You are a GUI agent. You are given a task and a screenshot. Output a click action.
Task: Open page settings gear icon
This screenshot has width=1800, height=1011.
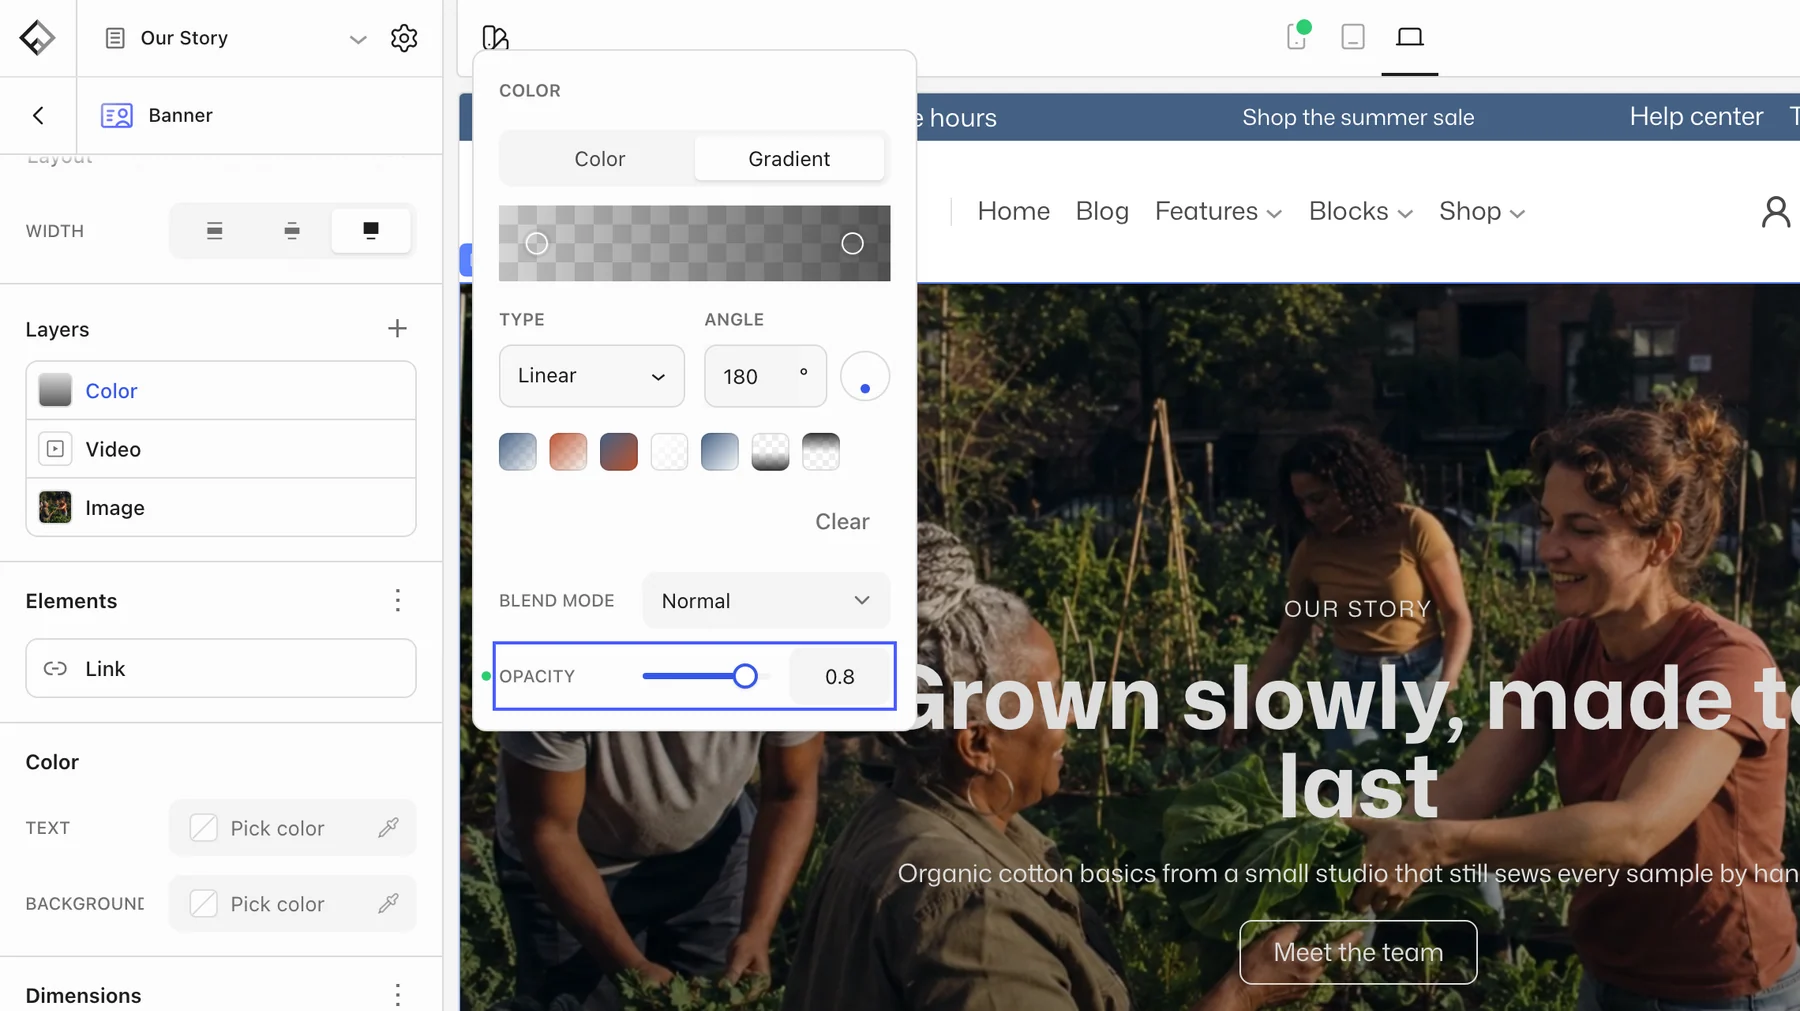pos(404,38)
